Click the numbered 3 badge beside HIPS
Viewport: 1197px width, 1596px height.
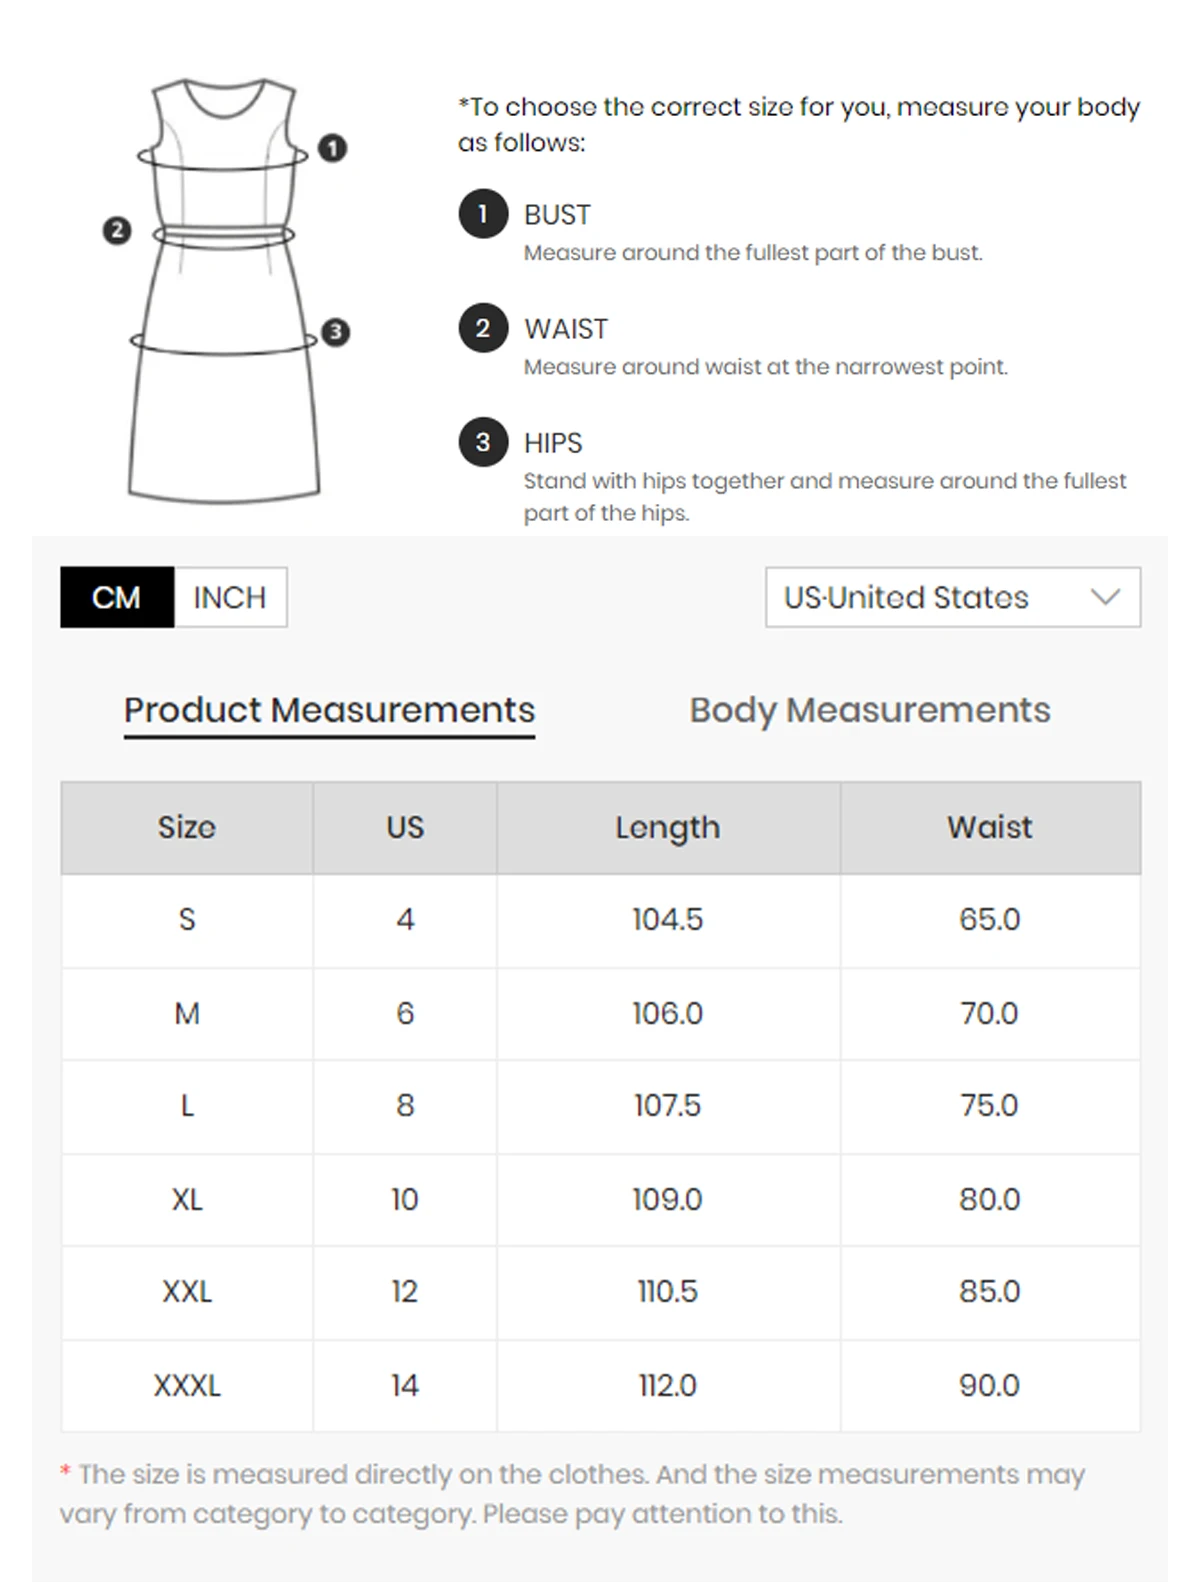[483, 442]
